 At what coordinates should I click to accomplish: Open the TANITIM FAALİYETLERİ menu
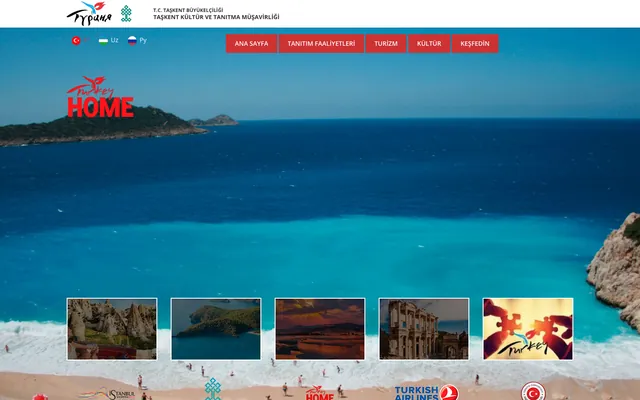coord(321,44)
